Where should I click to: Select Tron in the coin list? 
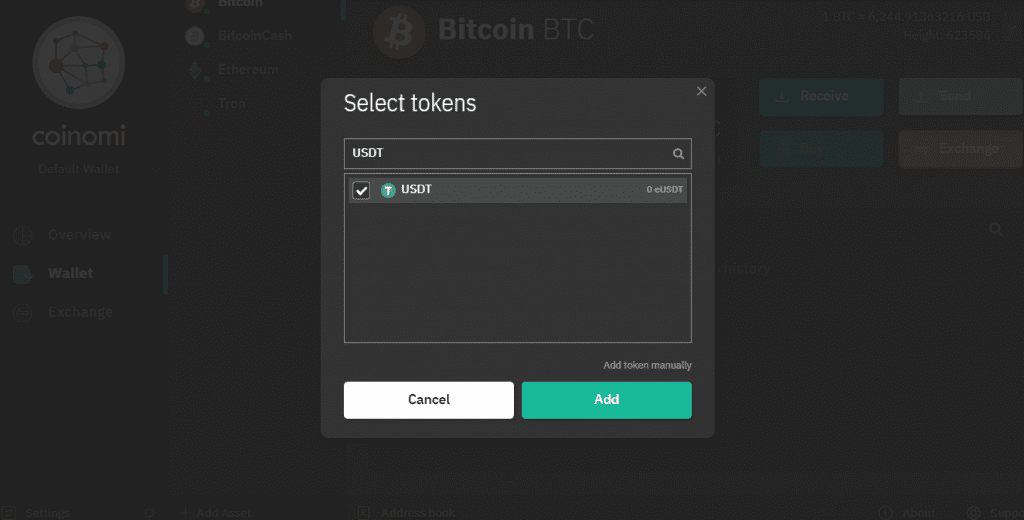[x=230, y=103]
